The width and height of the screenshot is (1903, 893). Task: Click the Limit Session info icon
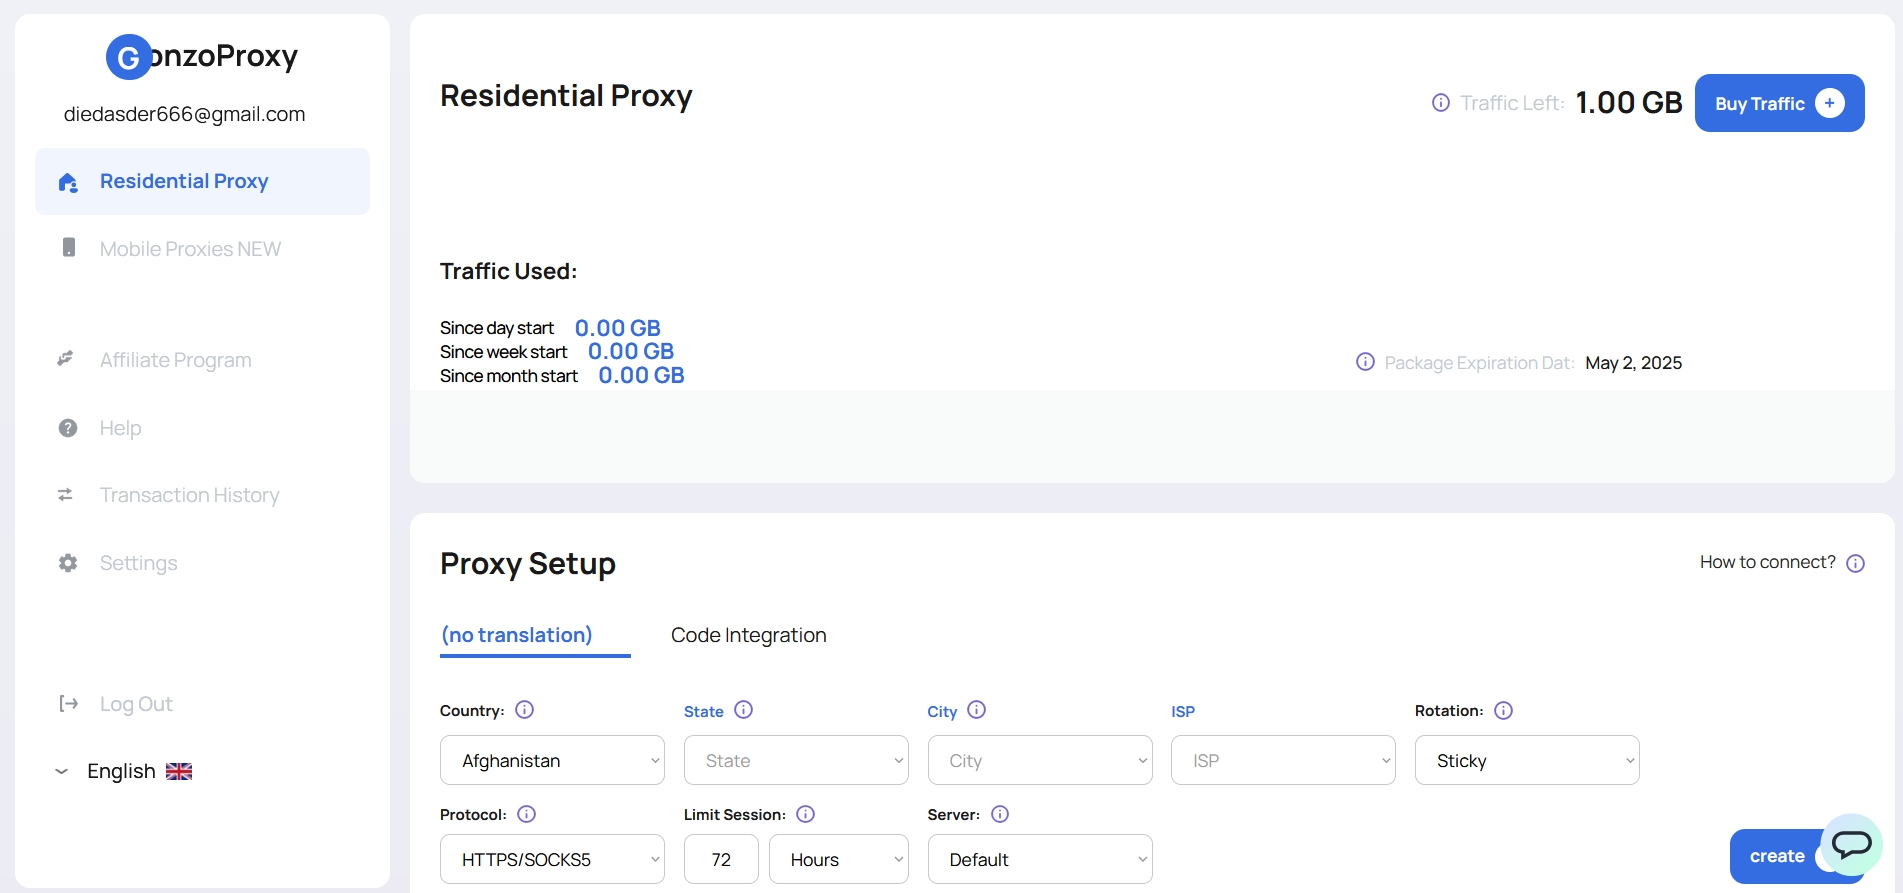(x=805, y=814)
